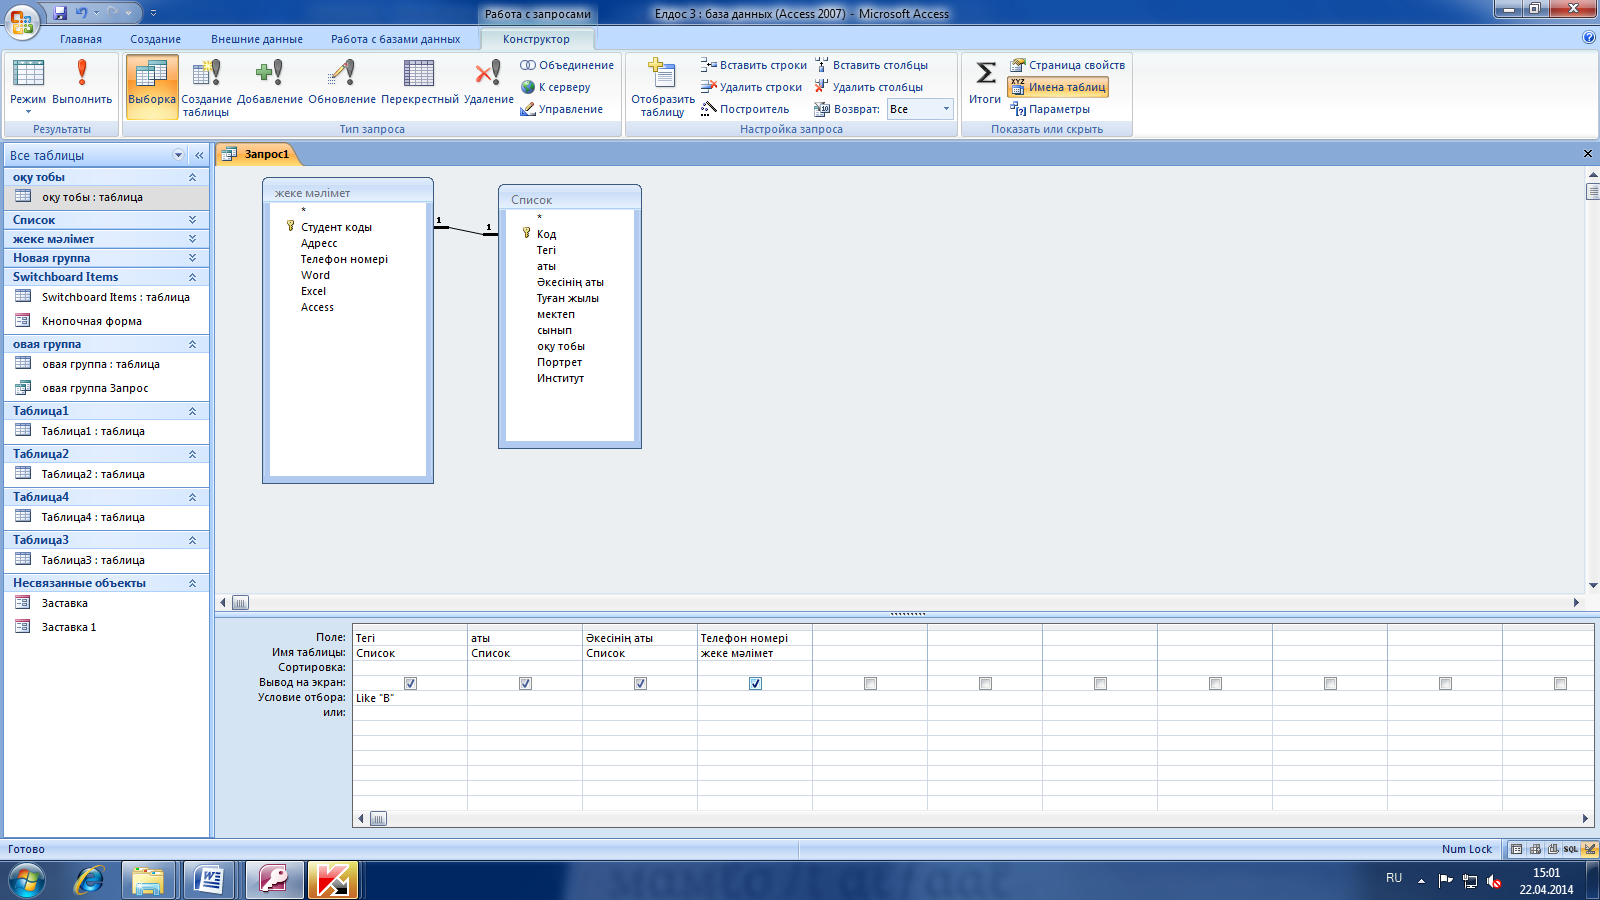Open Кнопочная форма in navigation pane
The width and height of the screenshot is (1600, 900).
tap(106, 321)
